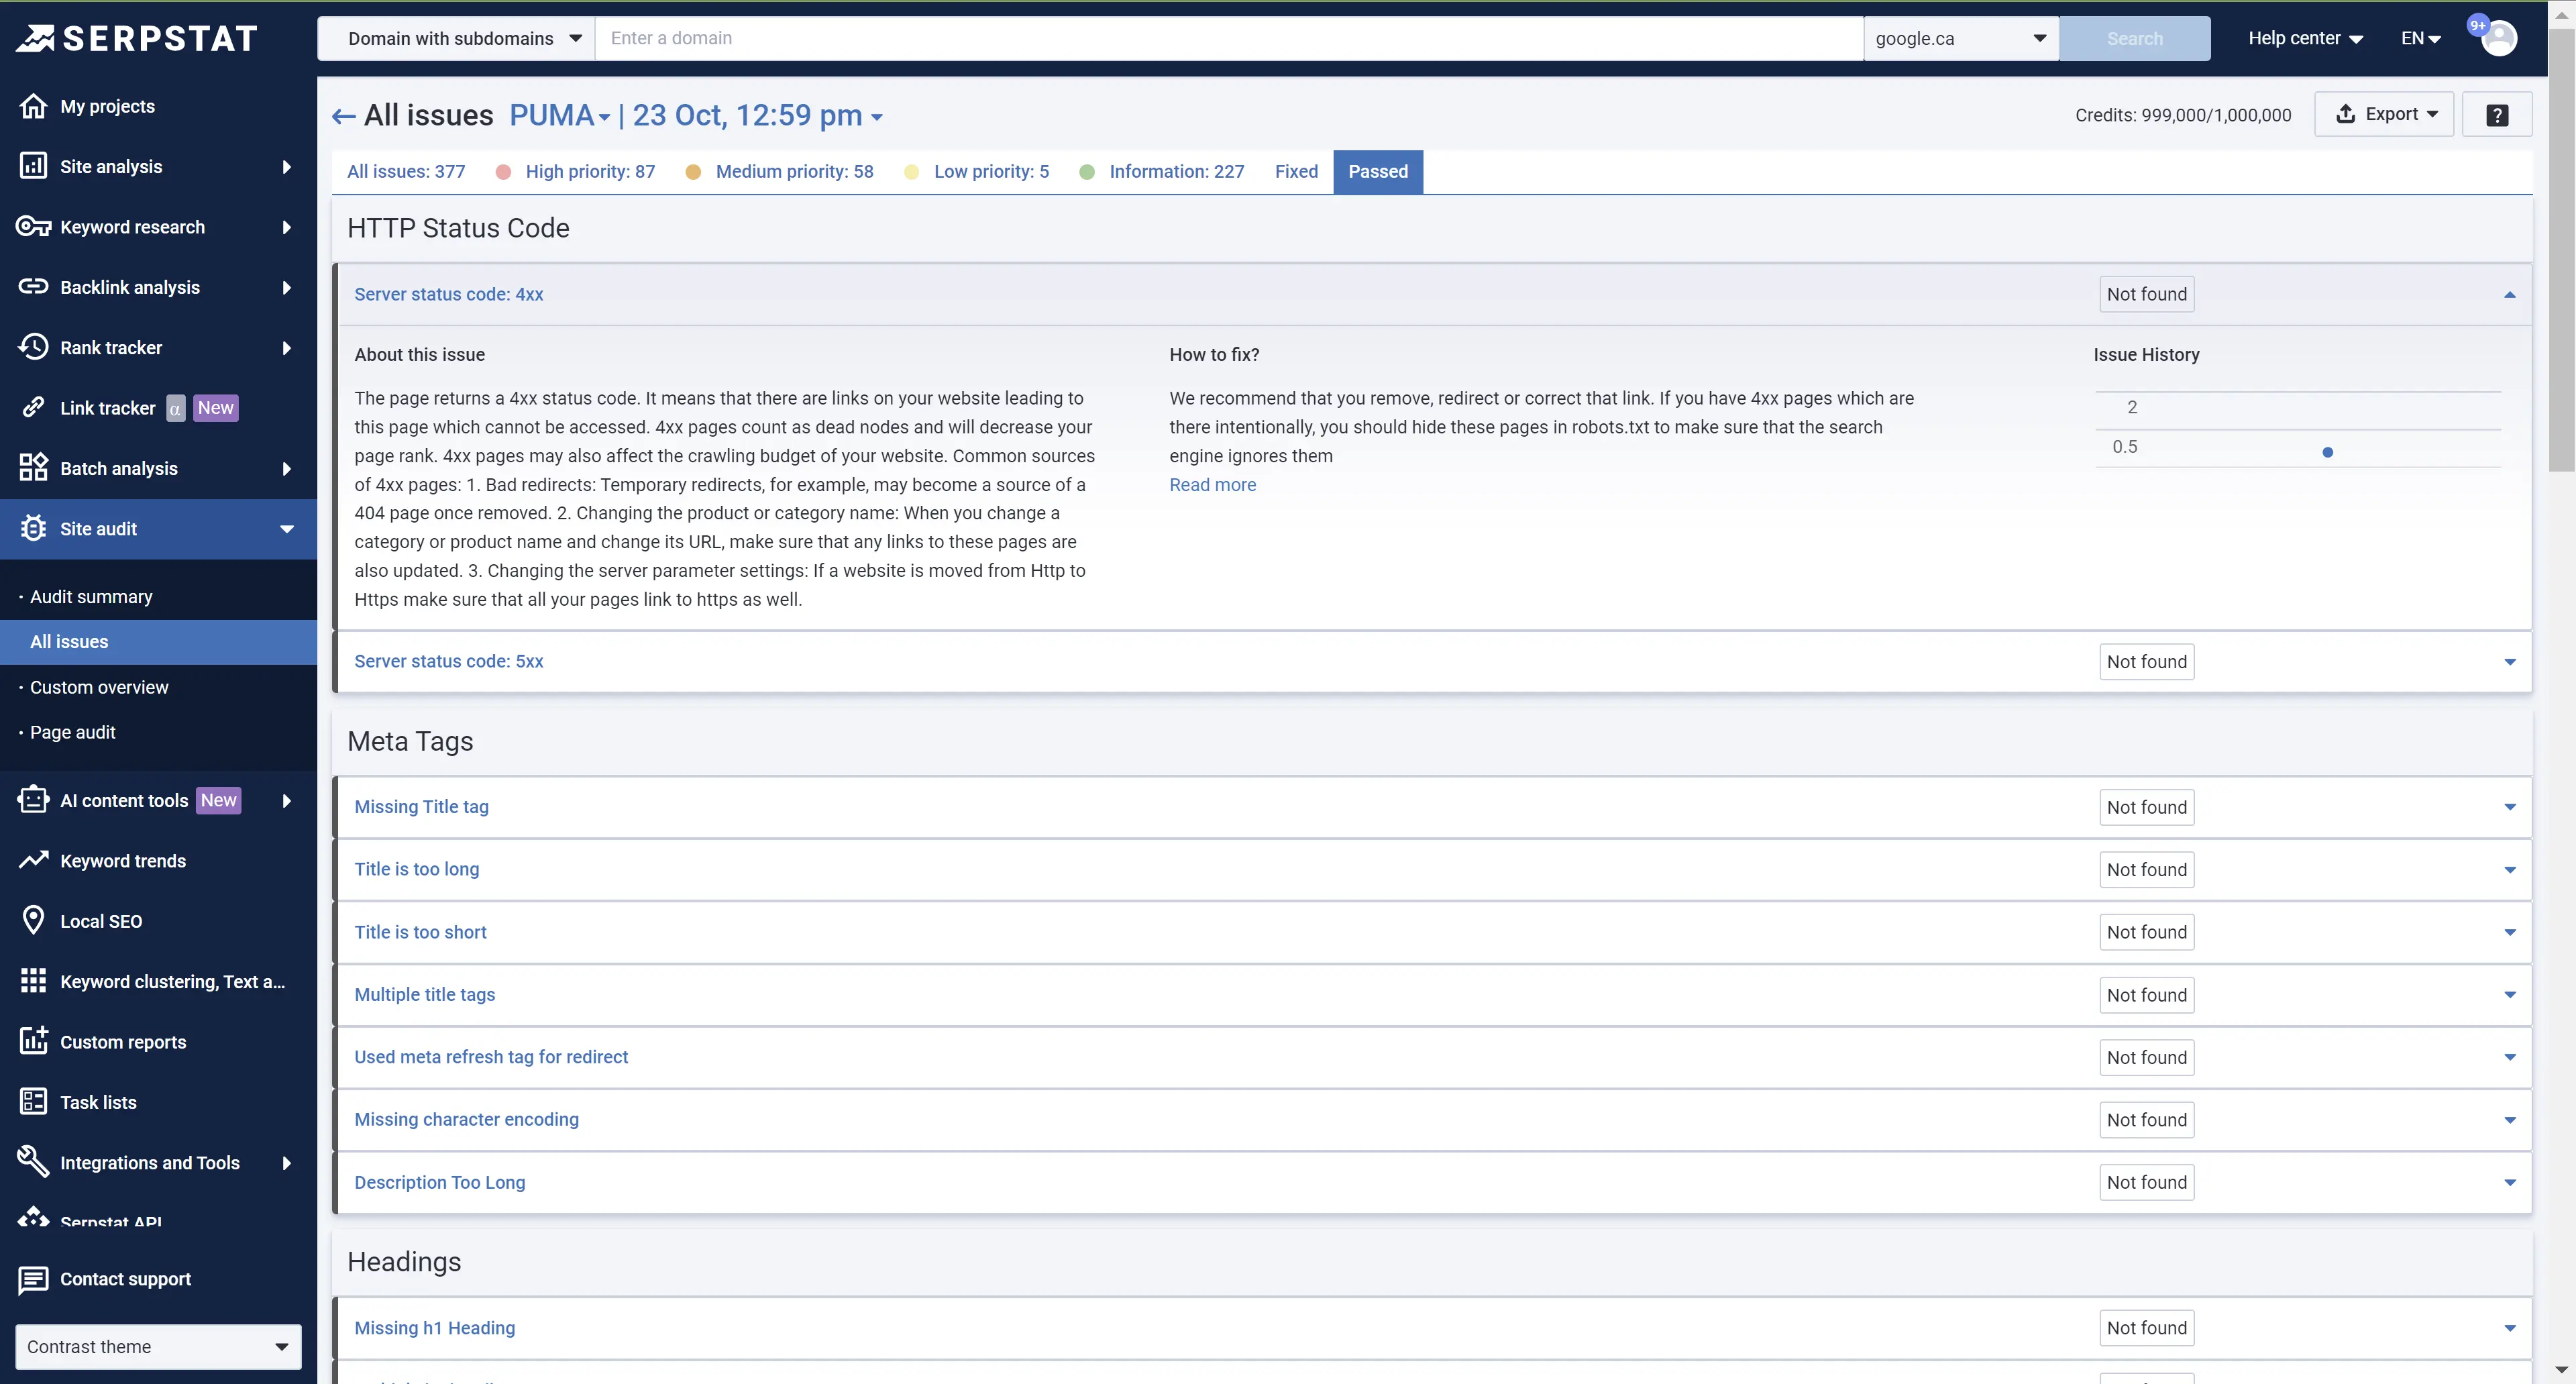Expand the Missing Title tag row
The height and width of the screenshot is (1384, 2576).
pyautogui.click(x=2509, y=807)
